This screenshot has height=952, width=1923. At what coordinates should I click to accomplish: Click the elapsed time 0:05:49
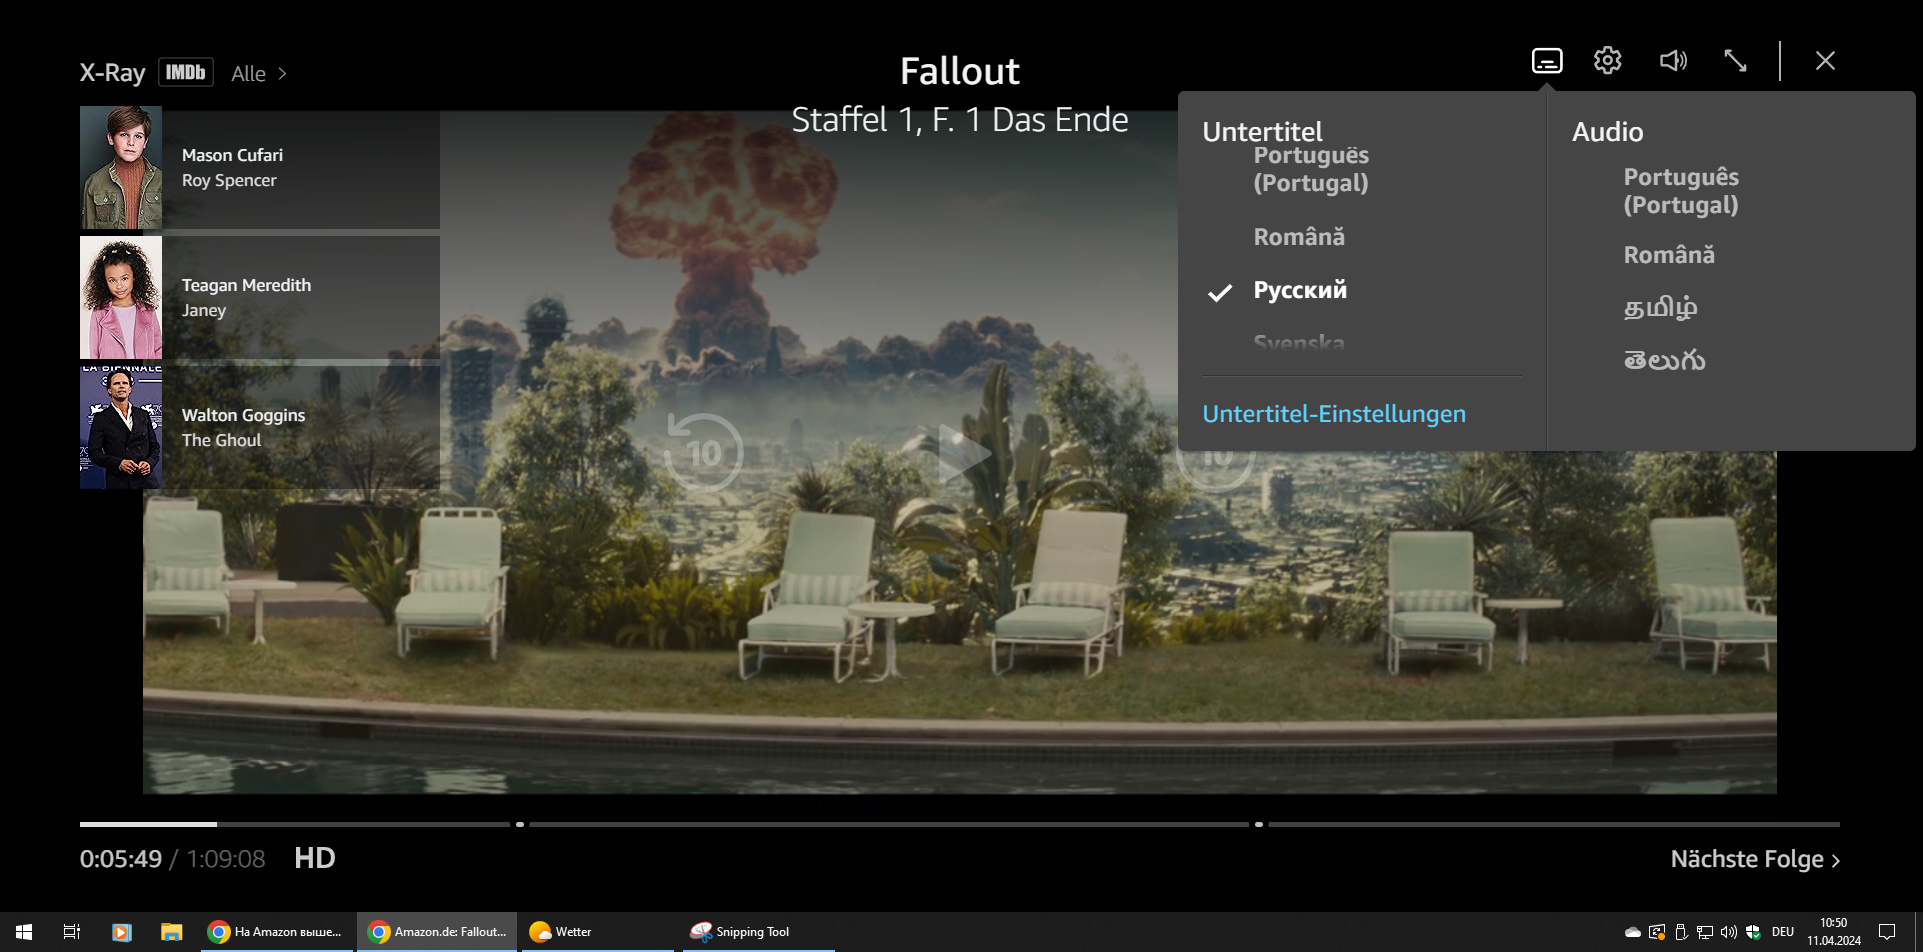pyautogui.click(x=121, y=859)
